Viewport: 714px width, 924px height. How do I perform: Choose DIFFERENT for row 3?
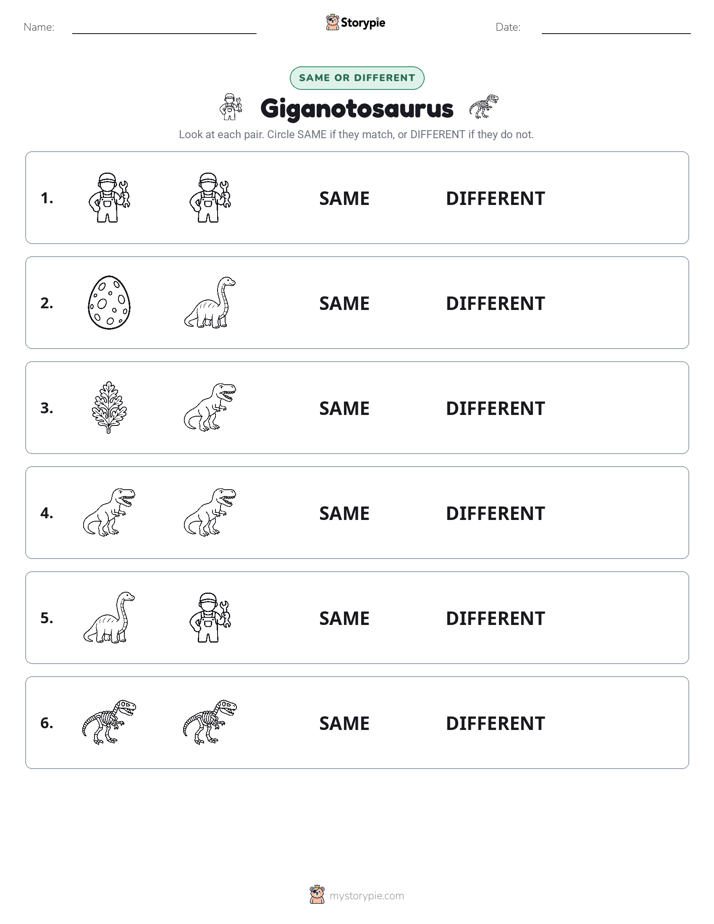click(x=495, y=408)
